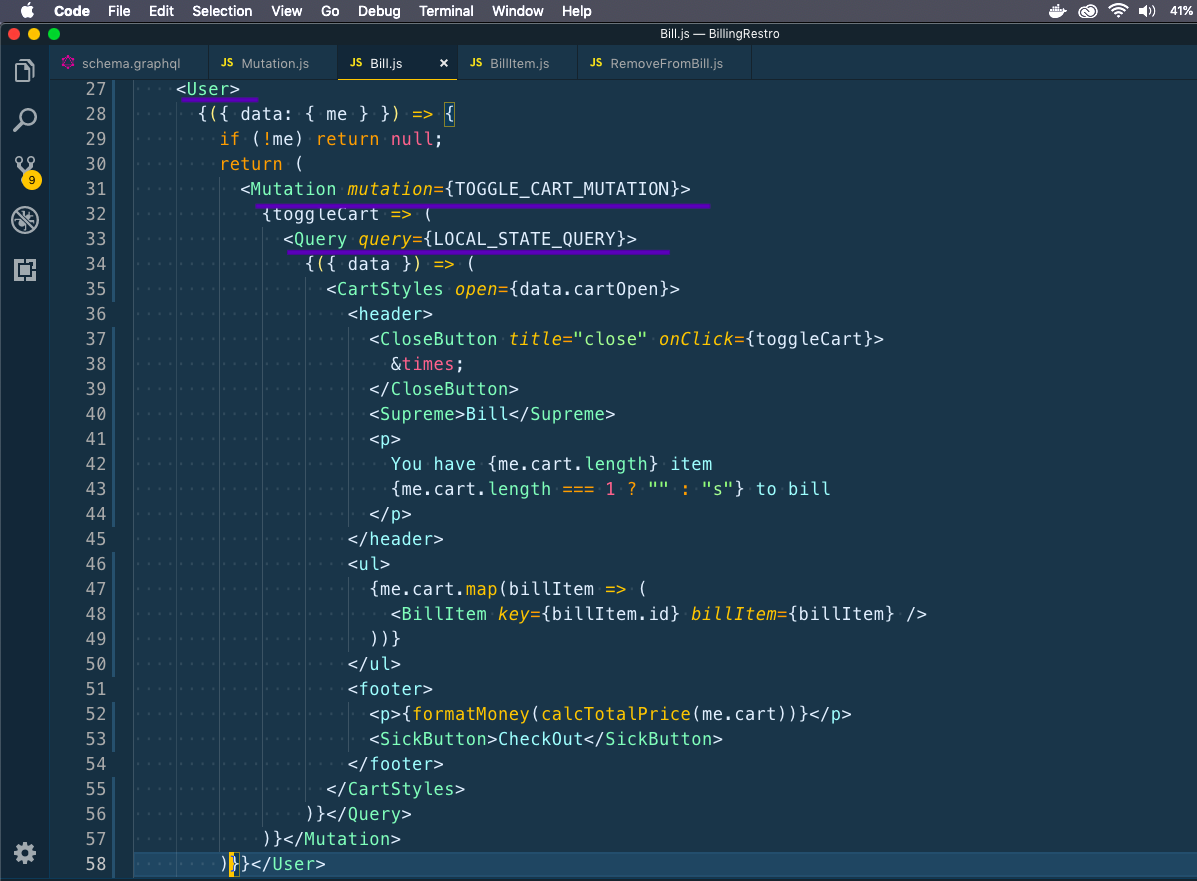Click calcTotalPrice function name
Screen dimensions: 1197x881
(616, 714)
